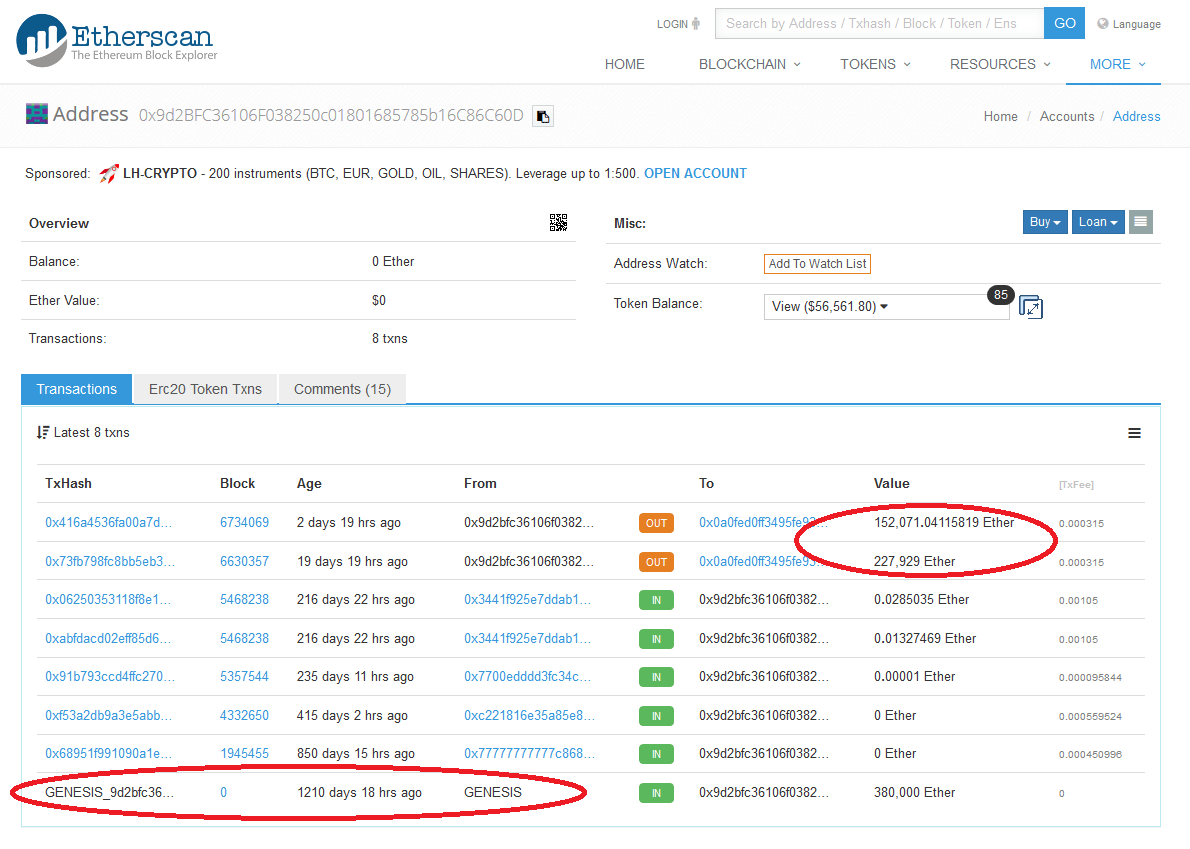The image size is (1190, 849).
Task: Open the OPEN ACCOUNT sponsored link
Action: click(695, 173)
